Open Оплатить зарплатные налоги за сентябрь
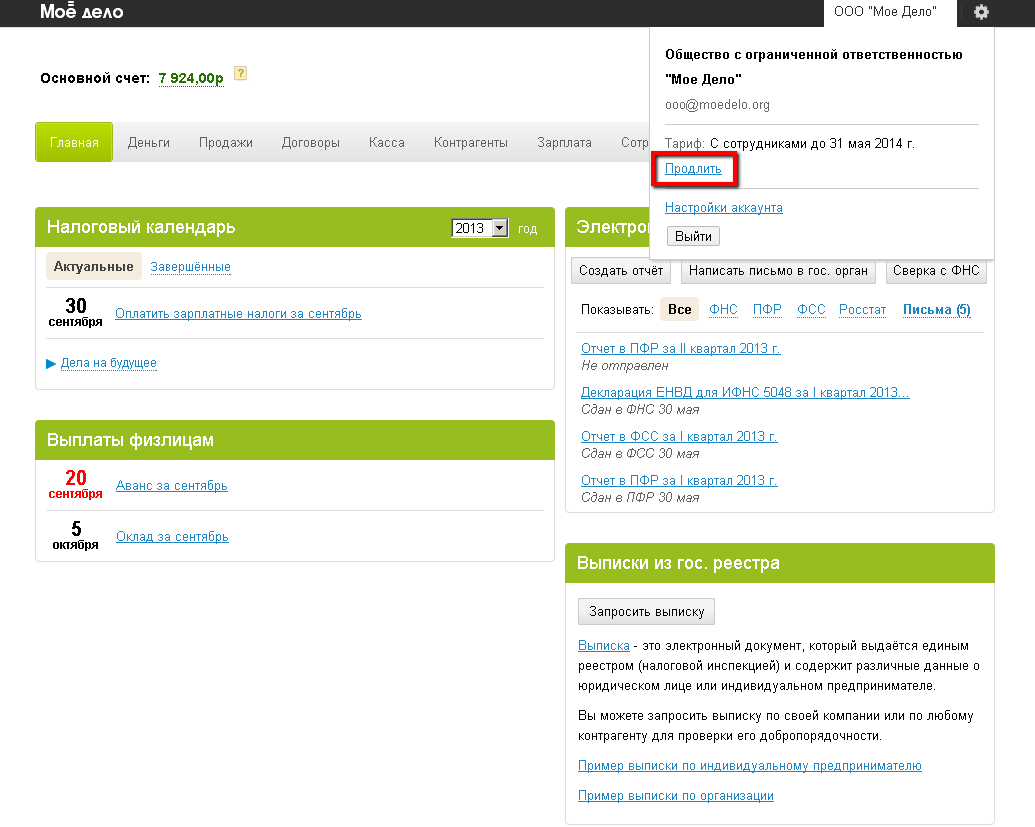Viewport: 1035px width, 827px height. point(238,314)
